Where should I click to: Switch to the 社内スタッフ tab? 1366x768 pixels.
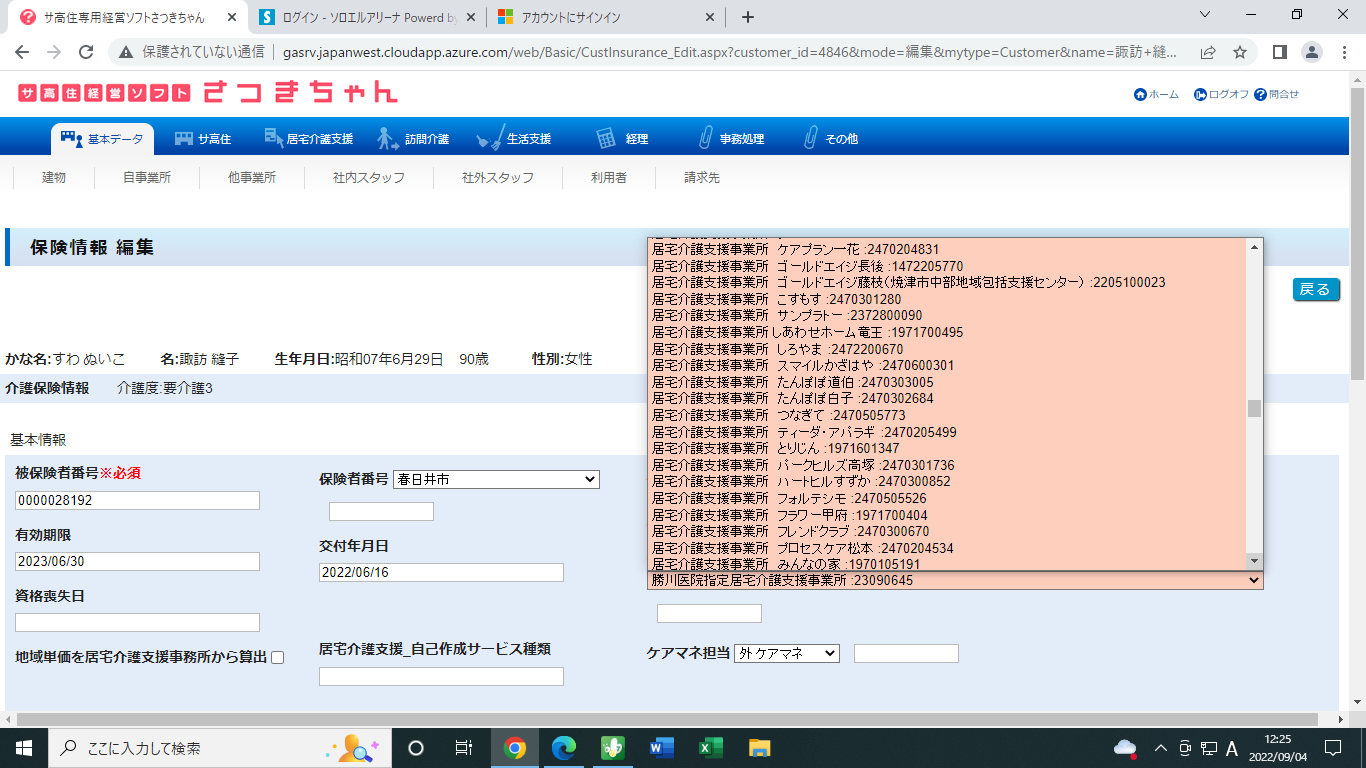(x=369, y=177)
